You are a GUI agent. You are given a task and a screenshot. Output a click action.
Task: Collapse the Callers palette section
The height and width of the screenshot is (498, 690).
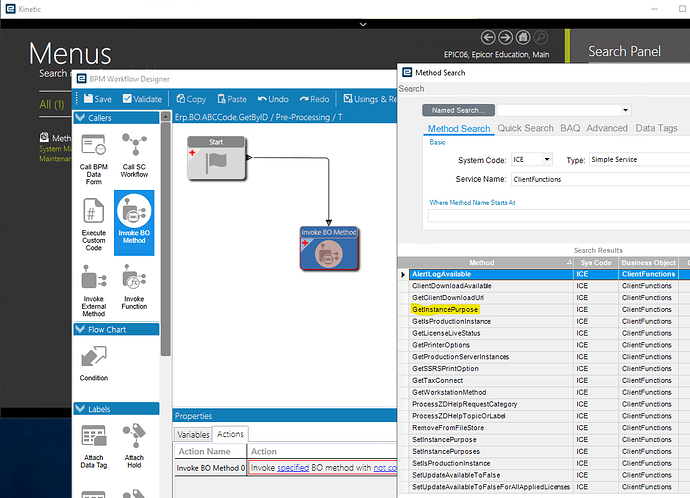80,117
